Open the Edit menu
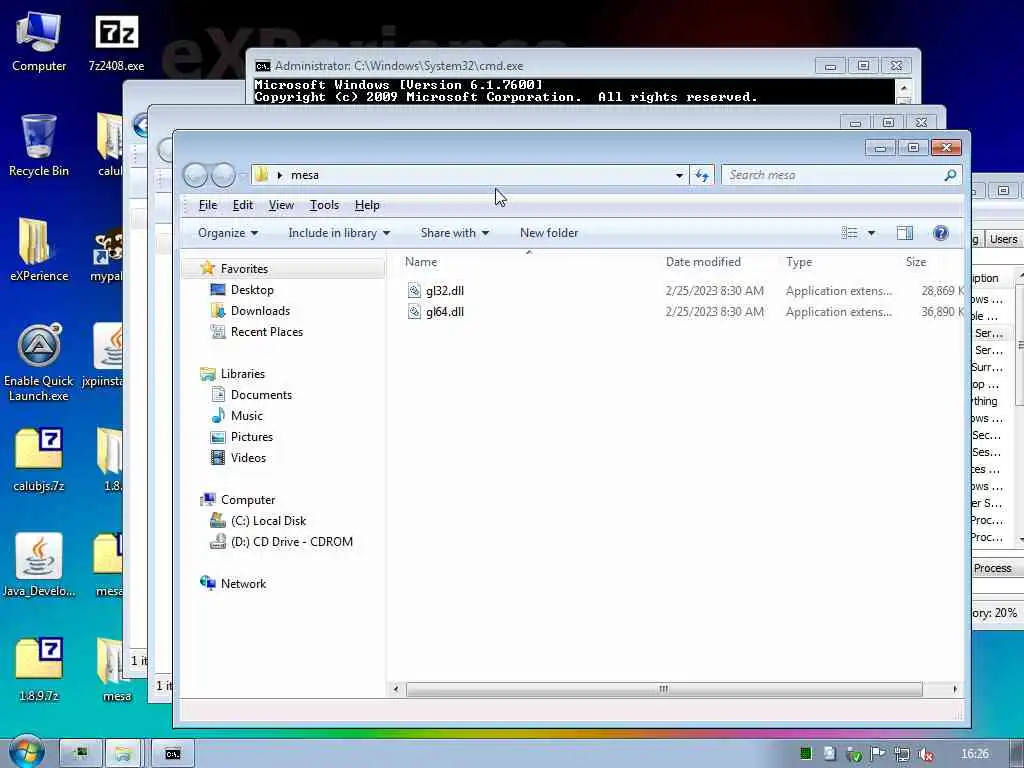The height and width of the screenshot is (768, 1024). [x=242, y=205]
